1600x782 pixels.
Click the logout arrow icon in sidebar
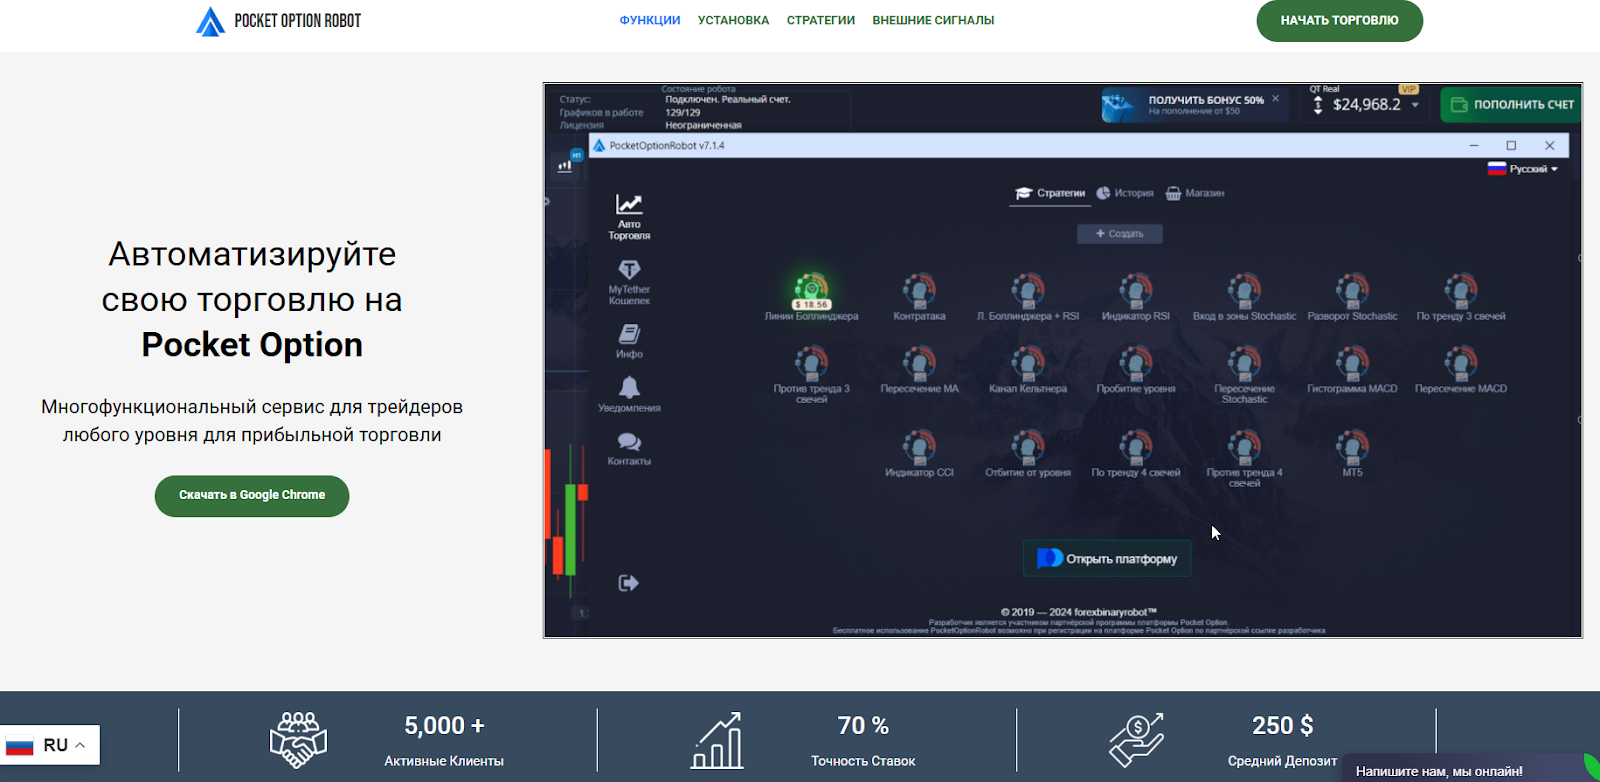(x=628, y=583)
